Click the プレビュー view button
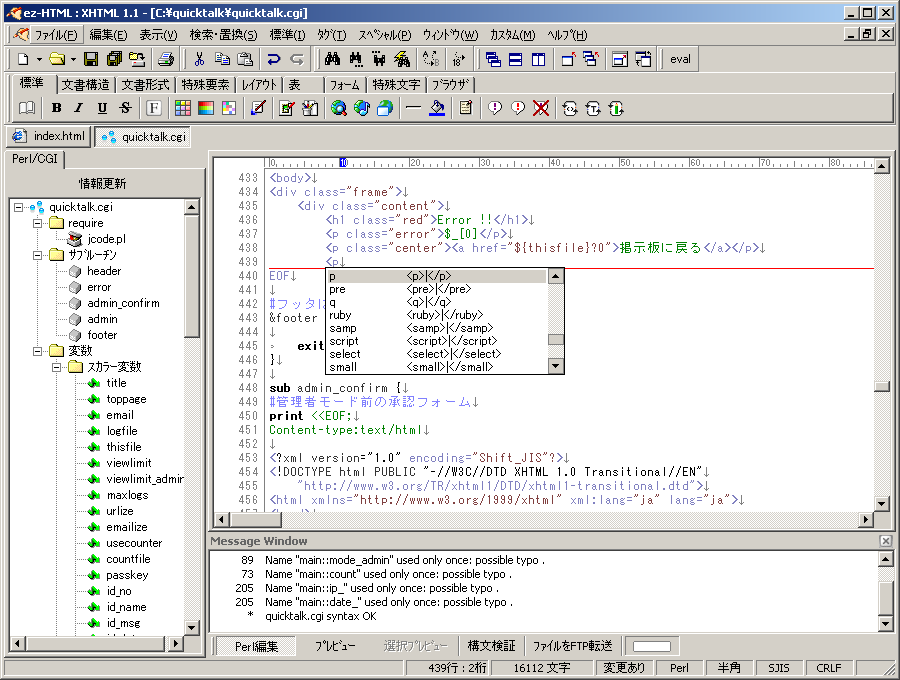The image size is (900, 680). click(x=335, y=646)
